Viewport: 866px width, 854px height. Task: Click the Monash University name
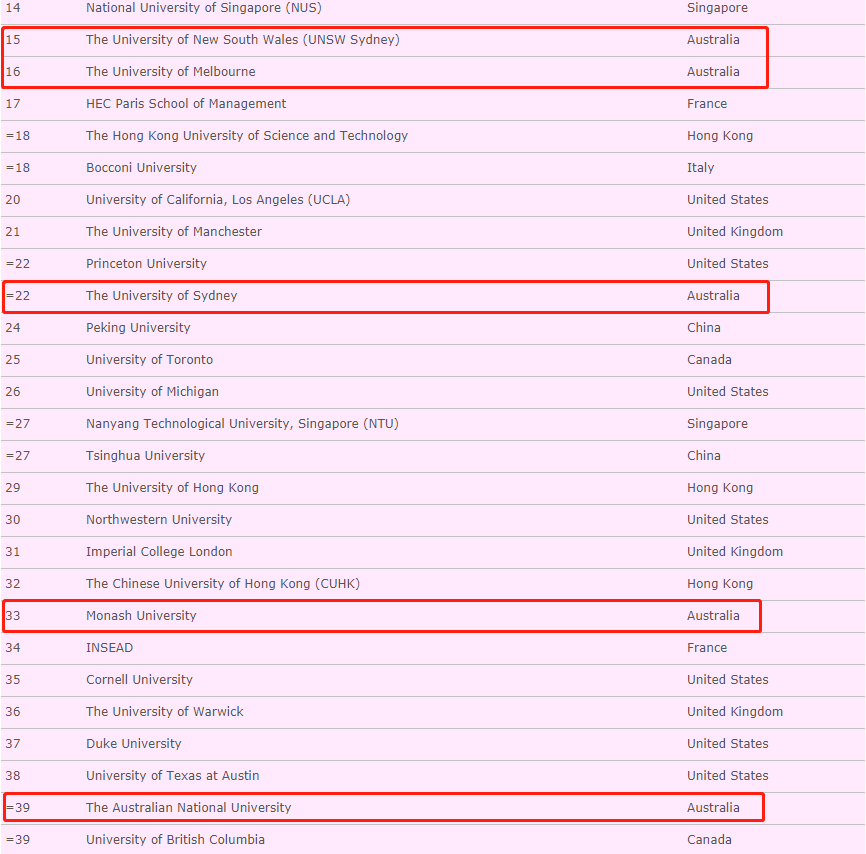tap(141, 616)
